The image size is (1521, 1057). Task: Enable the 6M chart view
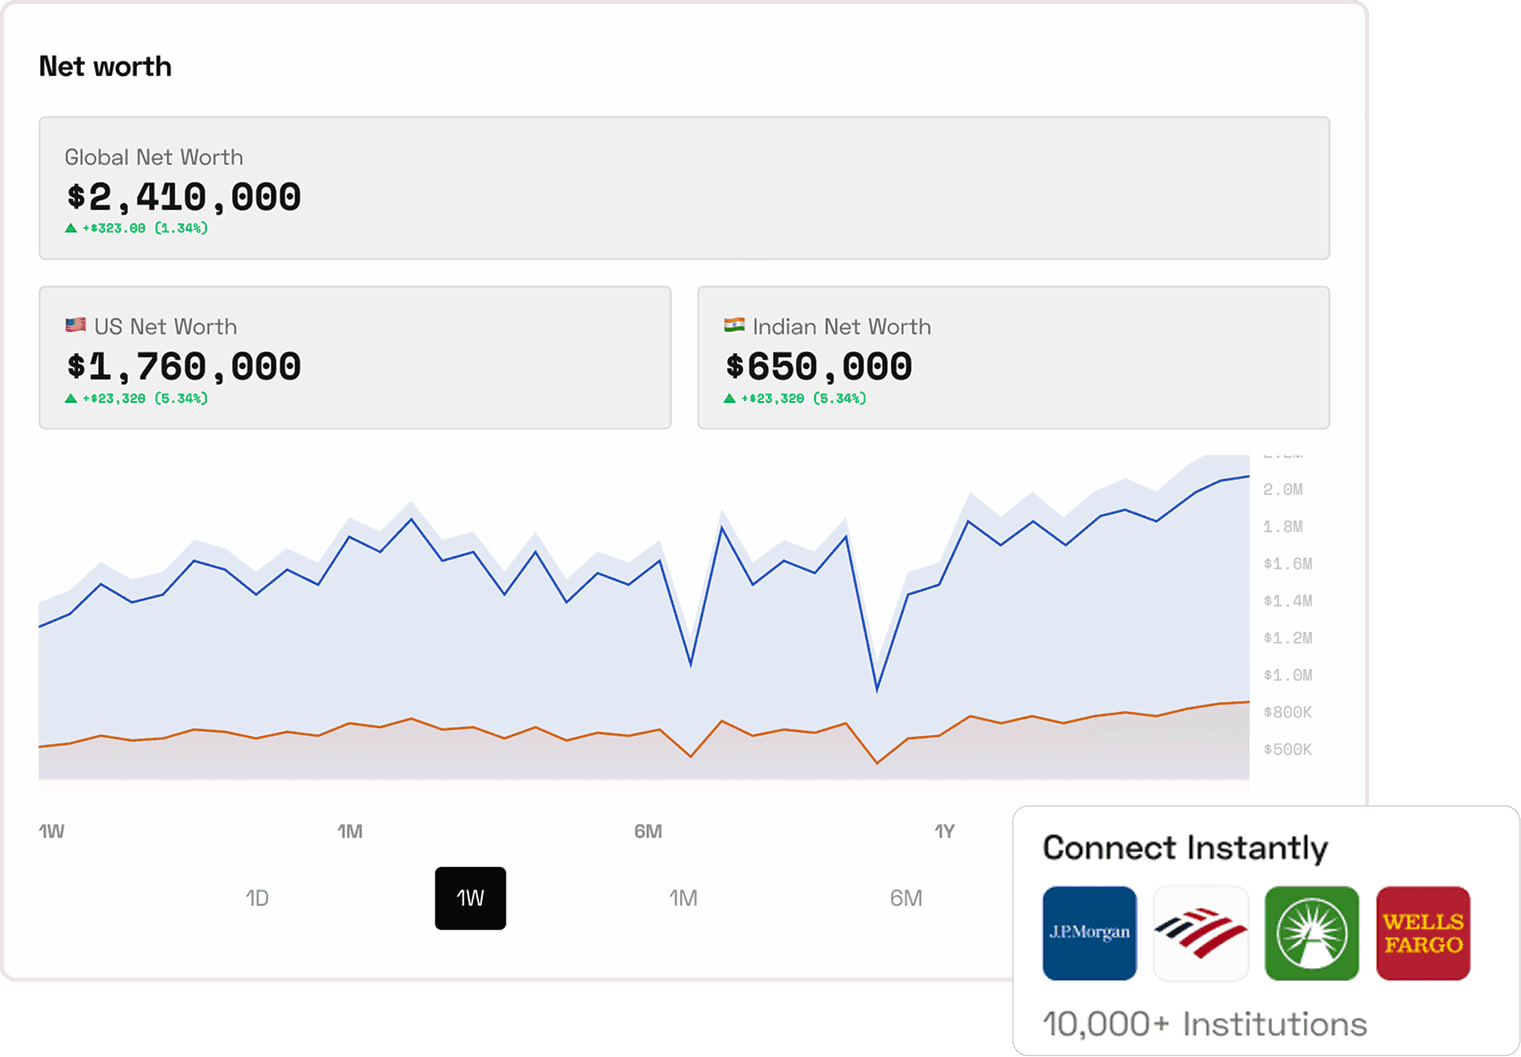[x=906, y=898]
